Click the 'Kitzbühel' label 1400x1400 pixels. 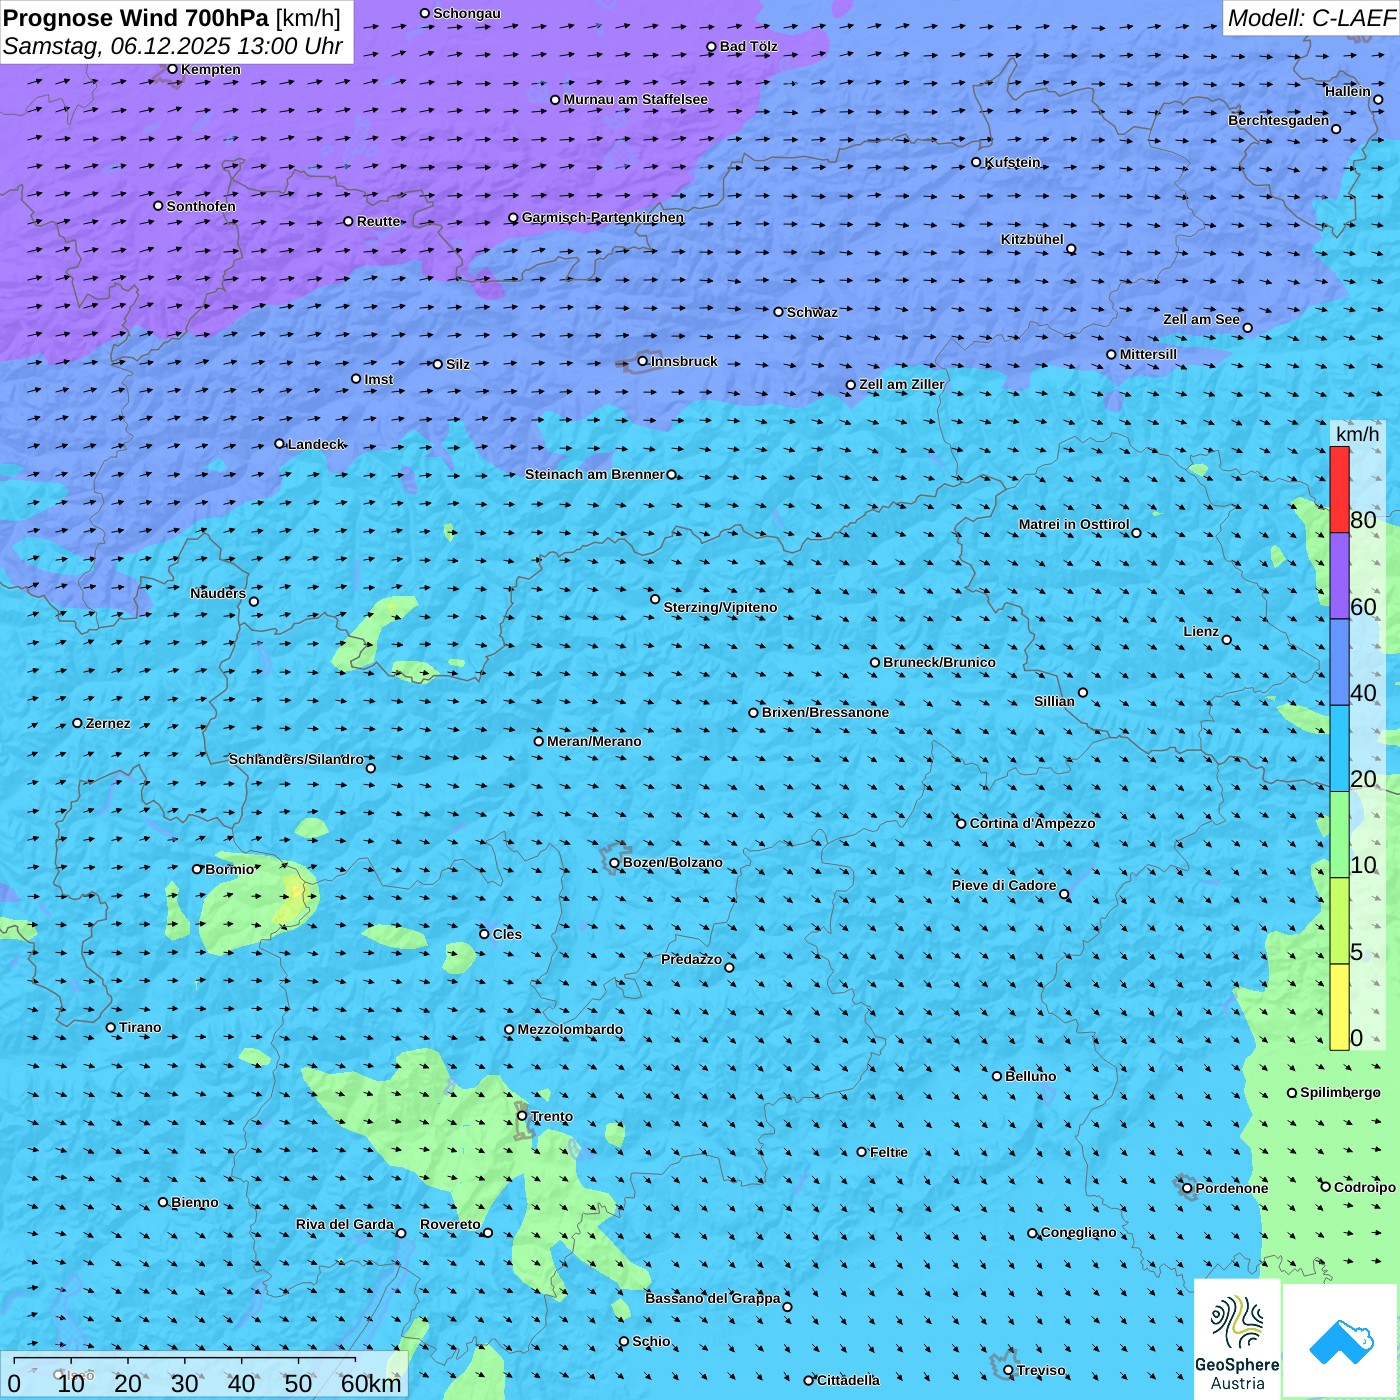1032,239
